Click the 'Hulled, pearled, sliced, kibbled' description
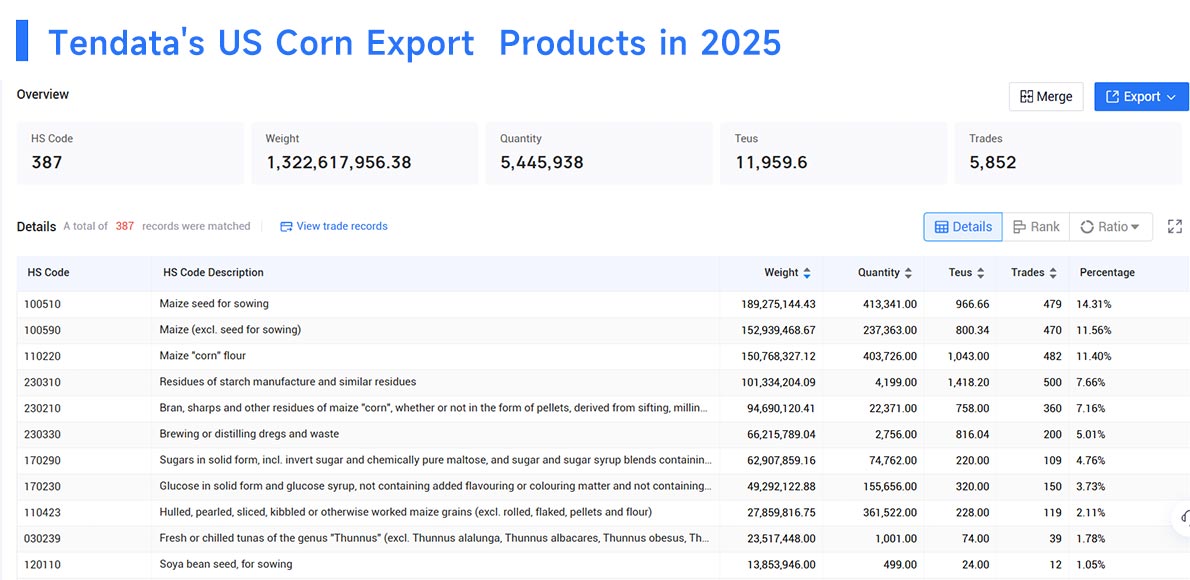The image size is (1190, 580). (406, 512)
